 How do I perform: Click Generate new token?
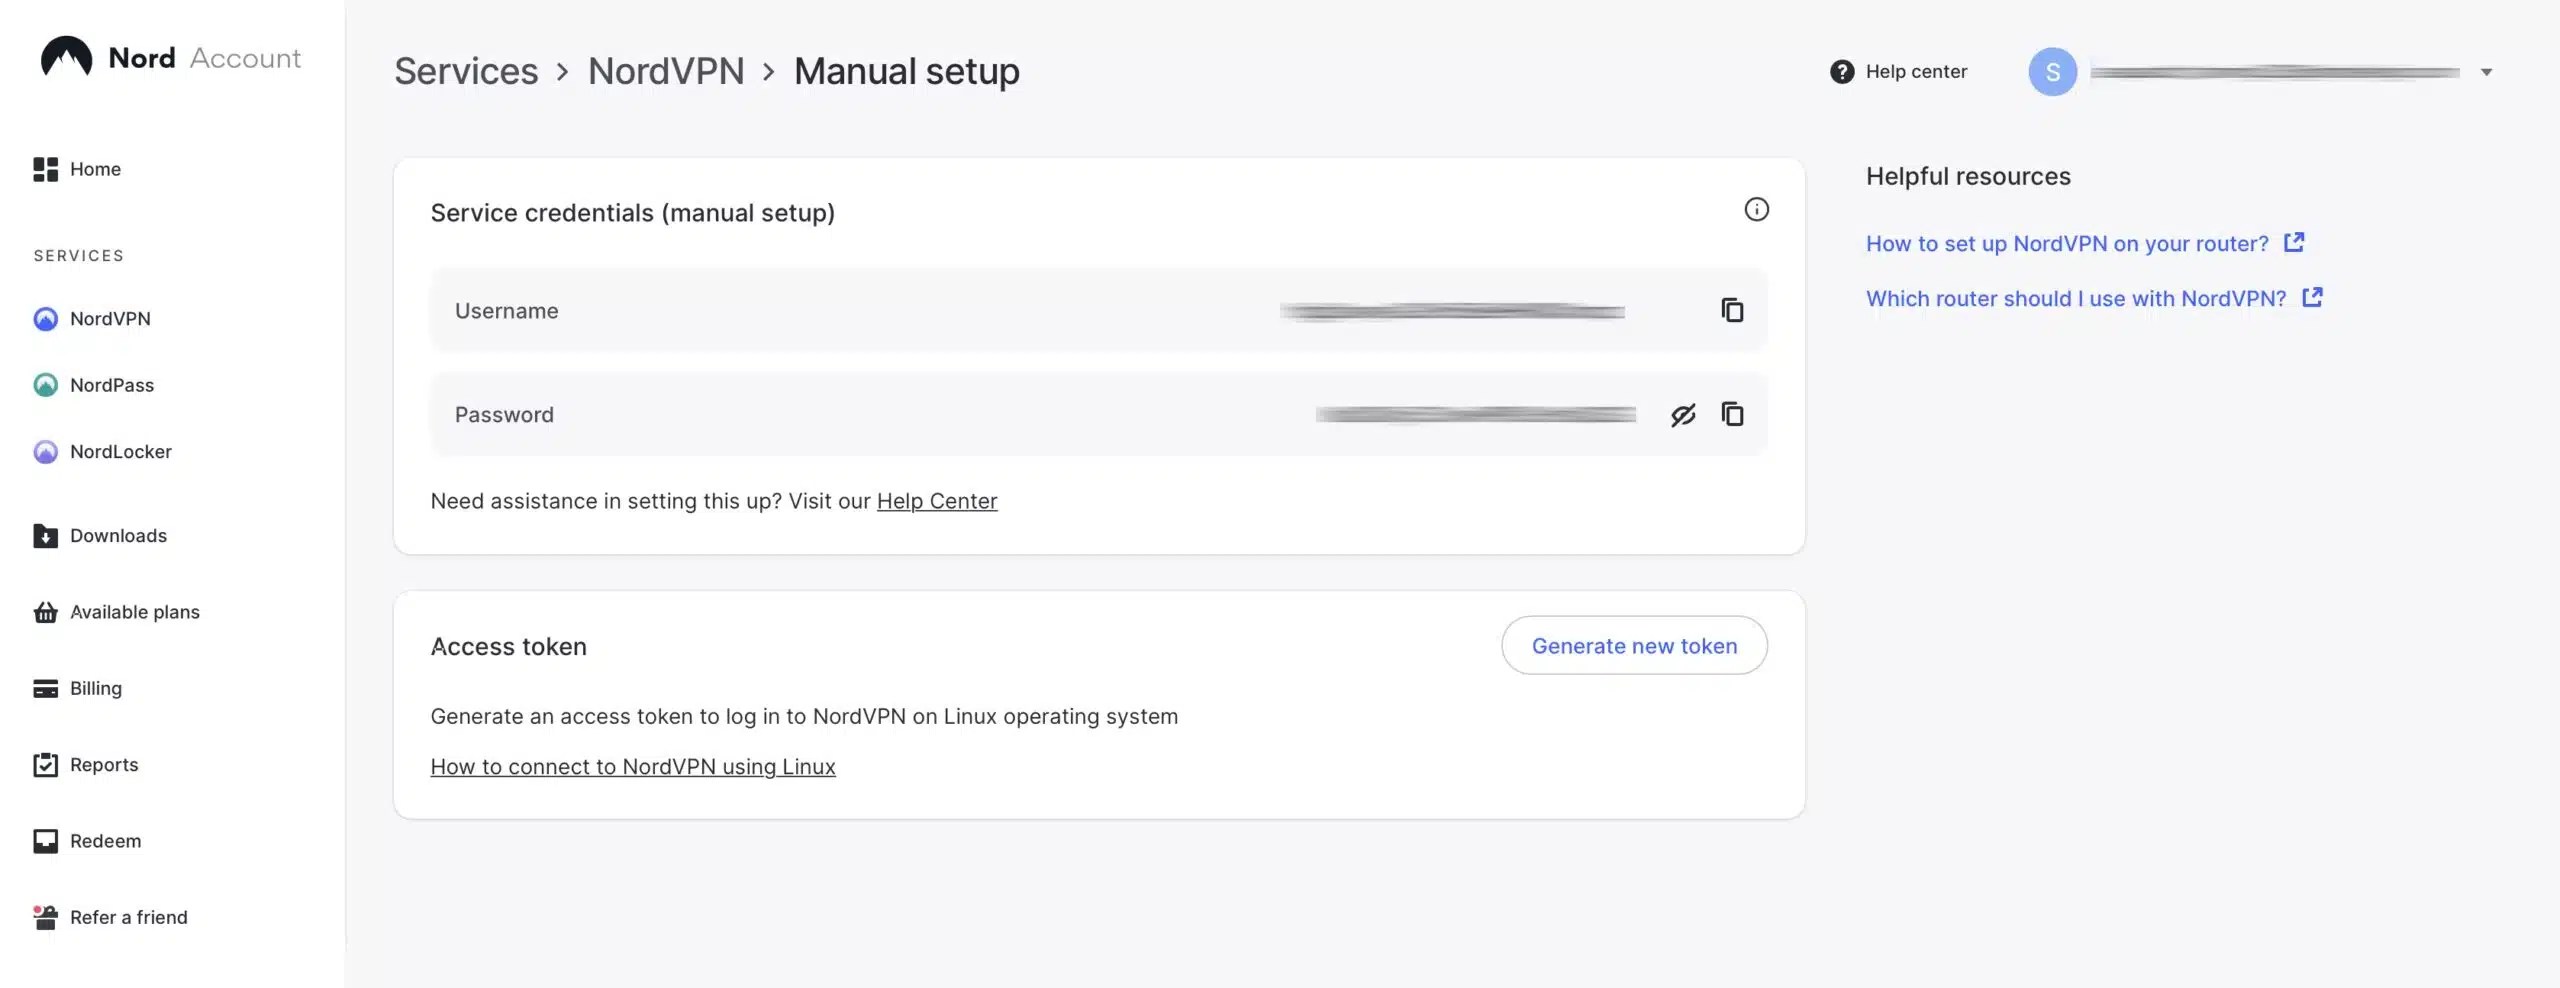[1634, 645]
